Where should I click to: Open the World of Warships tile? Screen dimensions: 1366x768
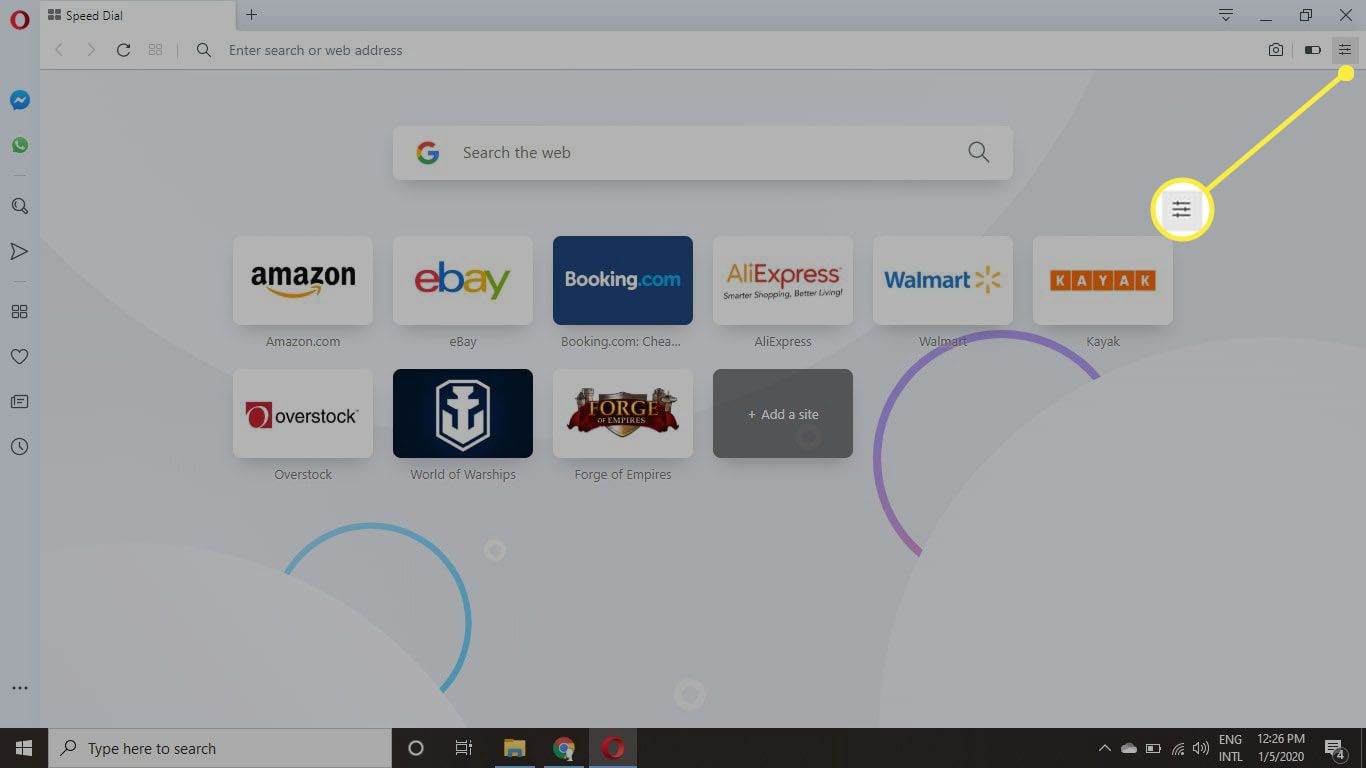(x=463, y=413)
